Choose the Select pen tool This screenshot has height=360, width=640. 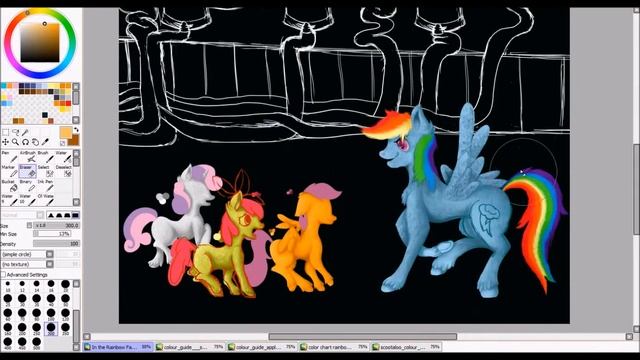(46, 171)
